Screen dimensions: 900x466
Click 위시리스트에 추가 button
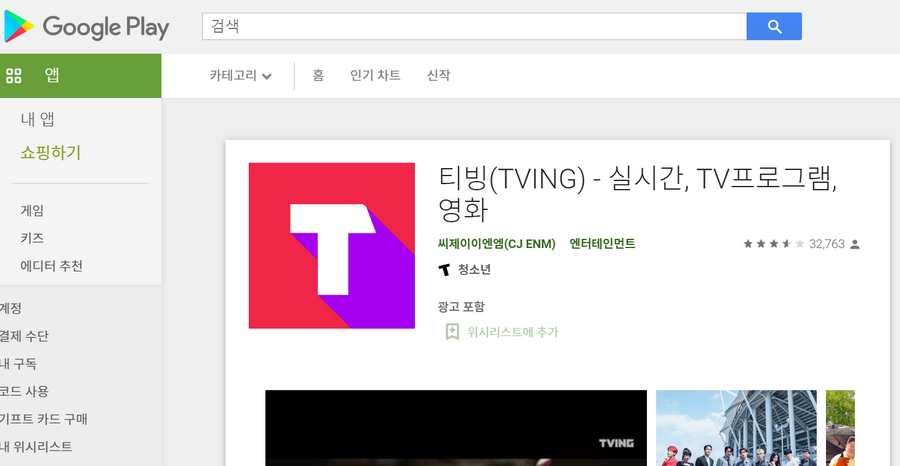502,332
